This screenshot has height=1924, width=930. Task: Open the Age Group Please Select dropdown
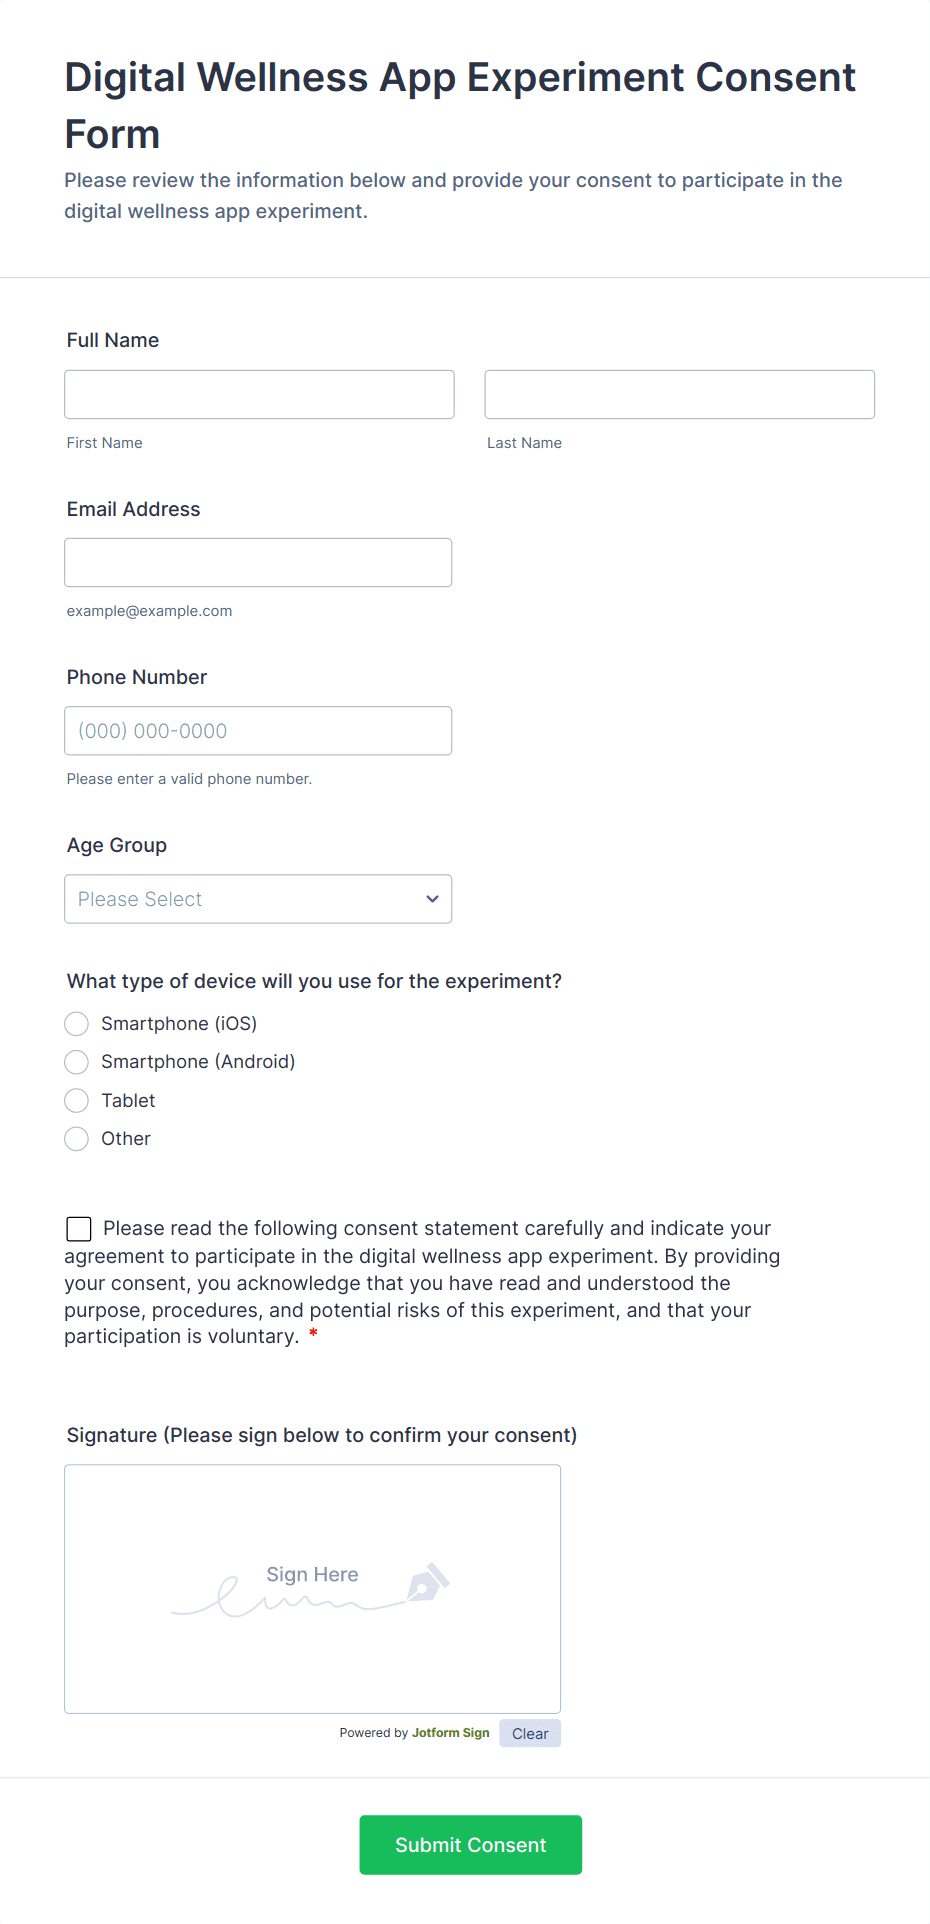pos(258,899)
